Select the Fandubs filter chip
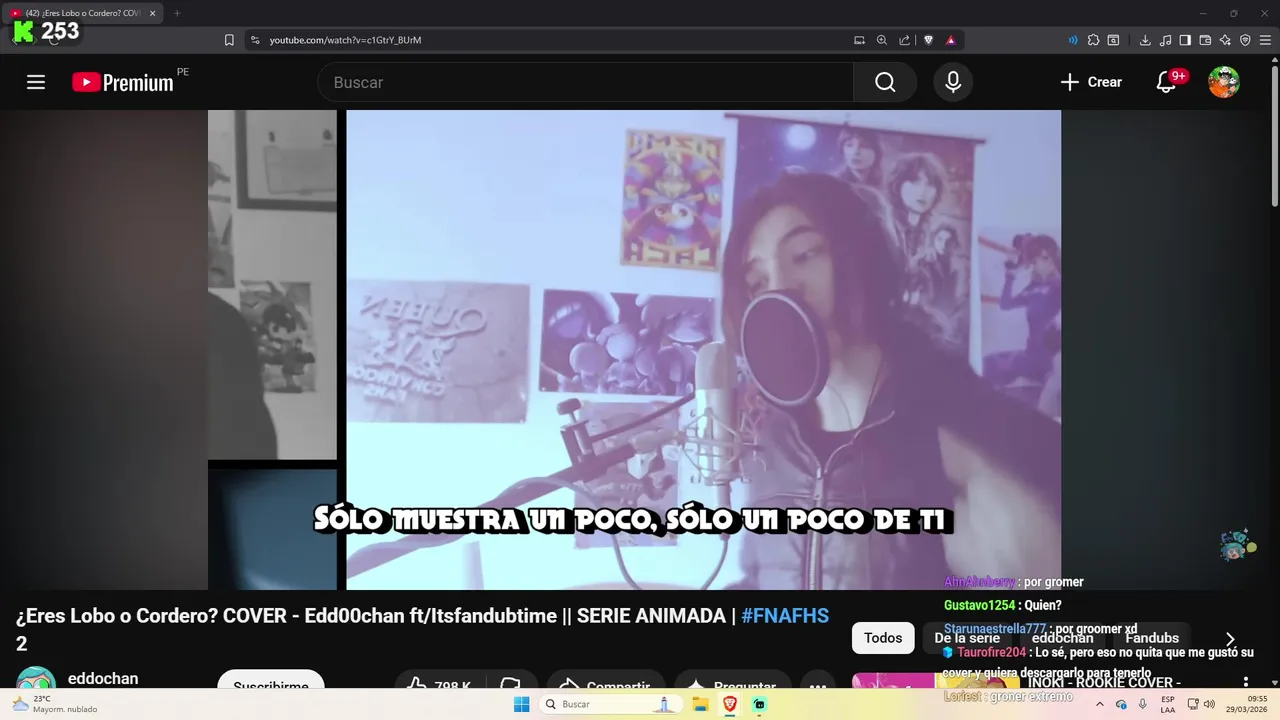 pyautogui.click(x=1152, y=638)
